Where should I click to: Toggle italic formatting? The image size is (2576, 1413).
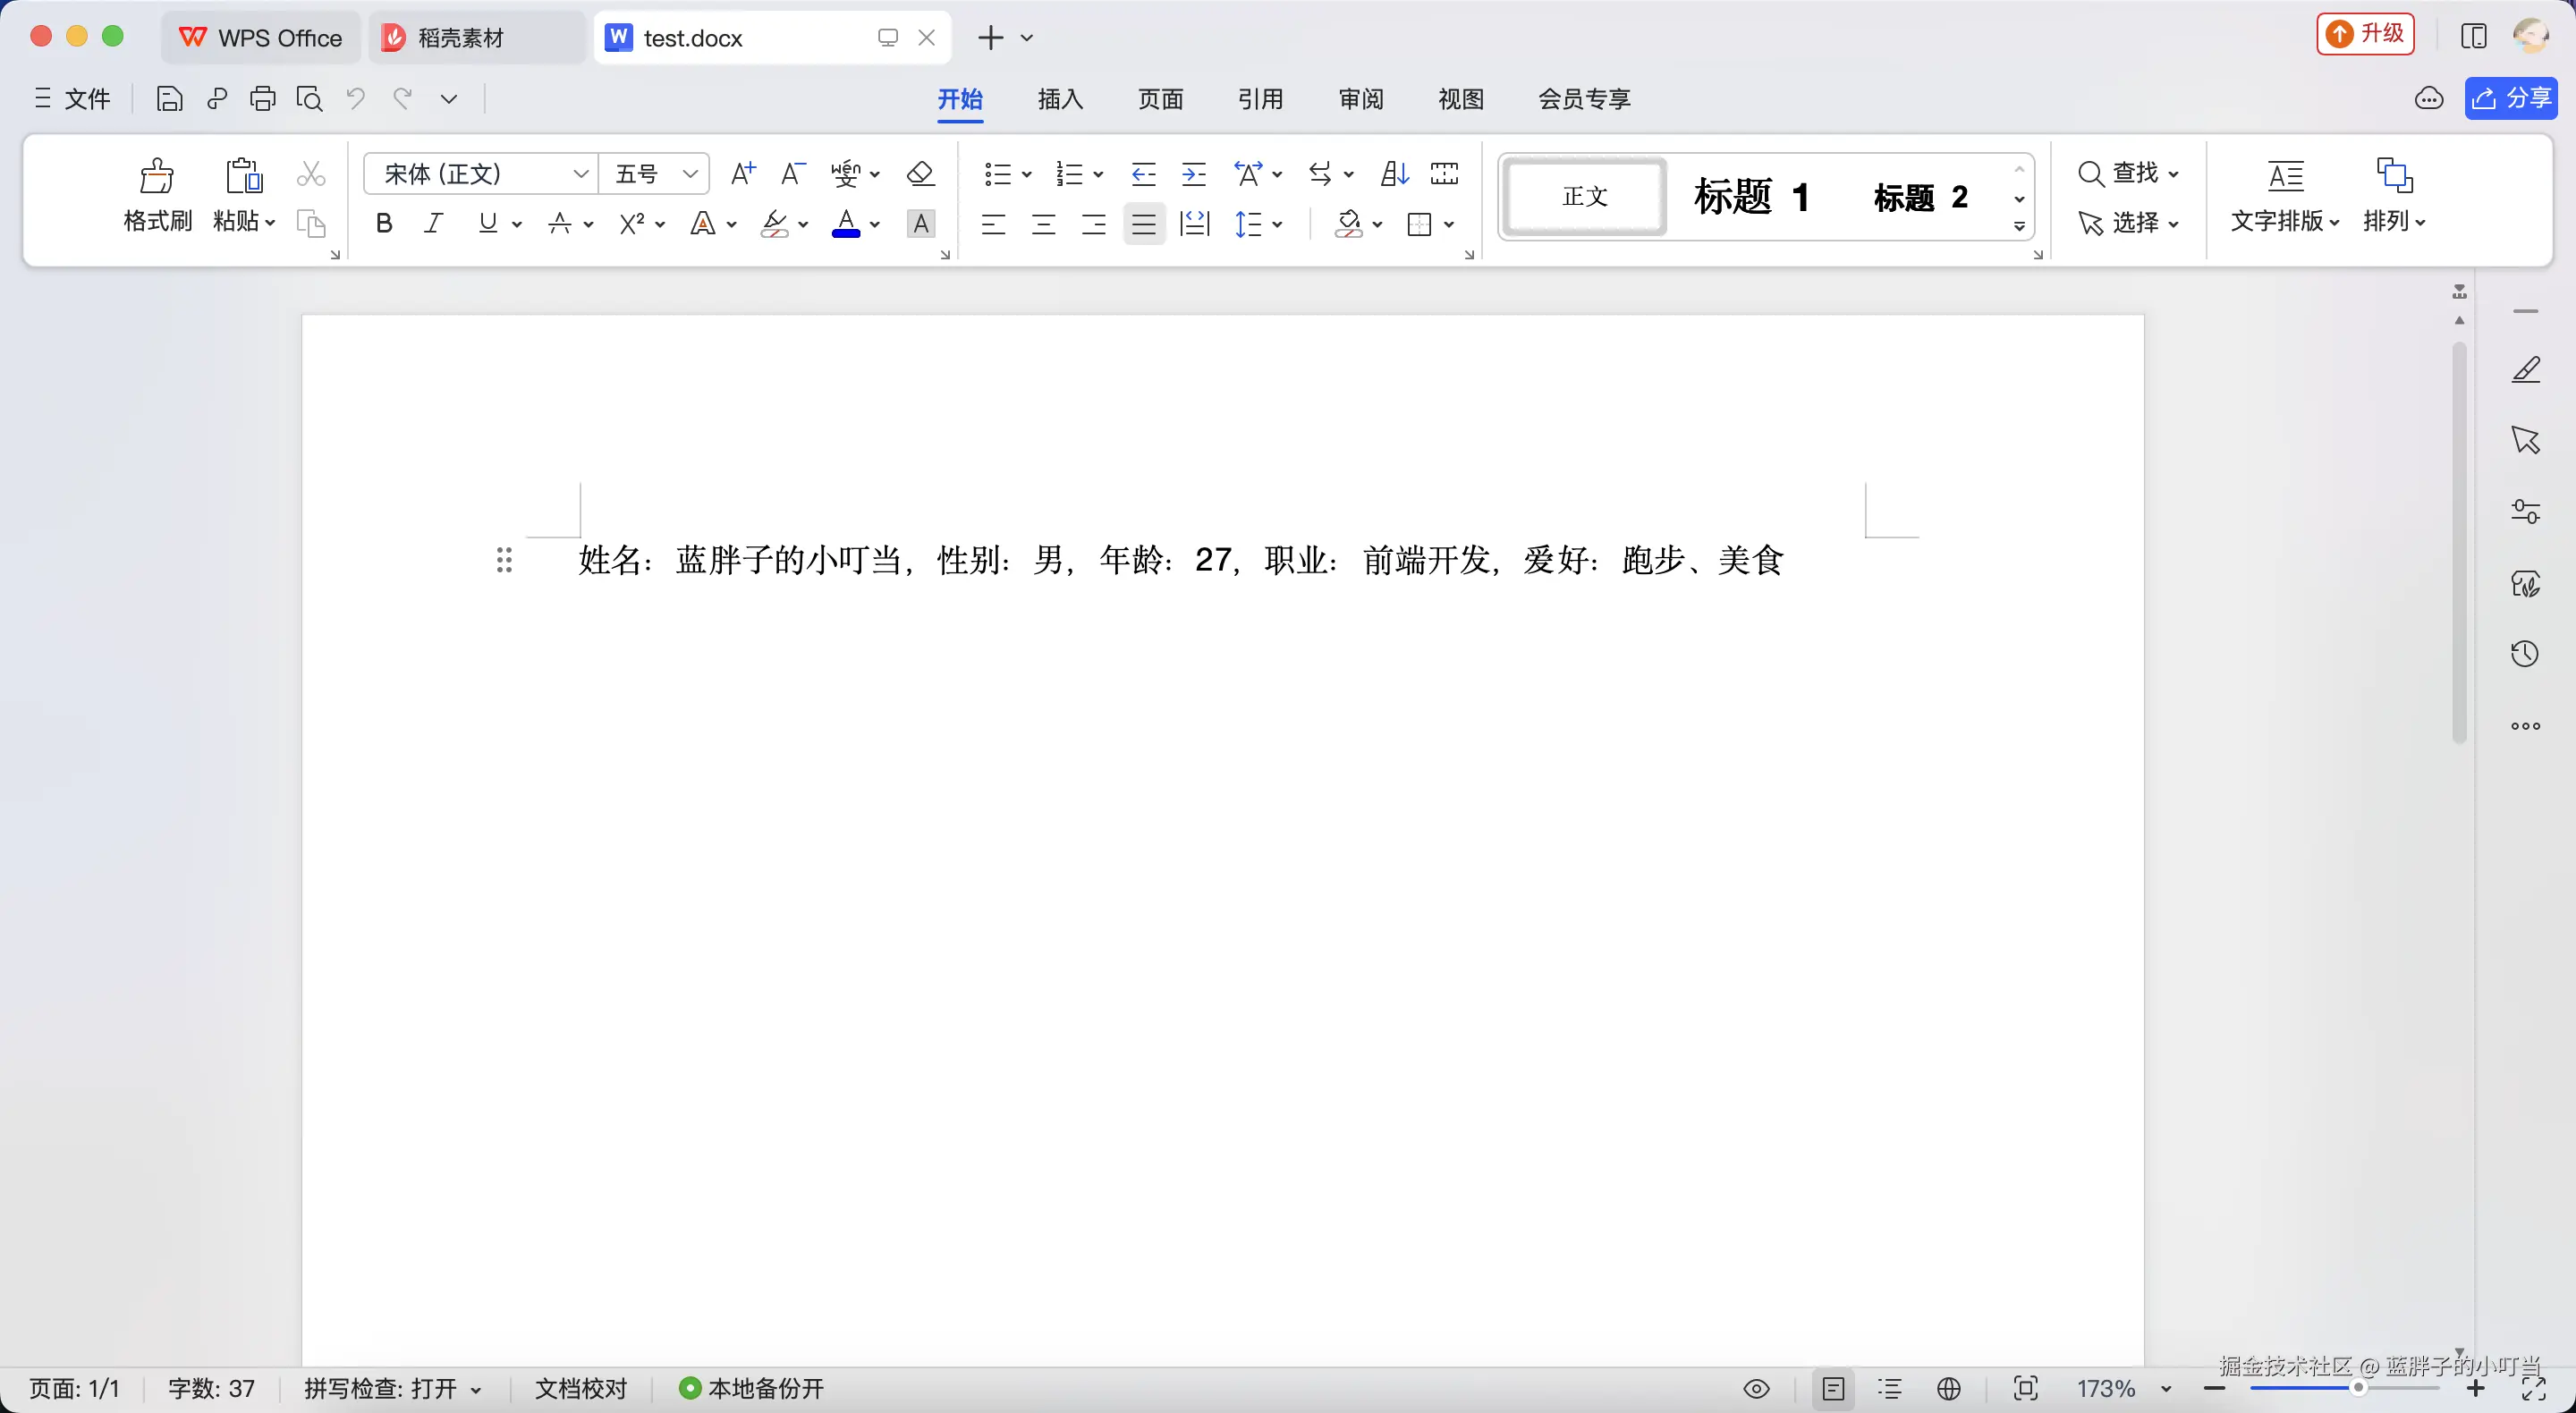[x=433, y=224]
